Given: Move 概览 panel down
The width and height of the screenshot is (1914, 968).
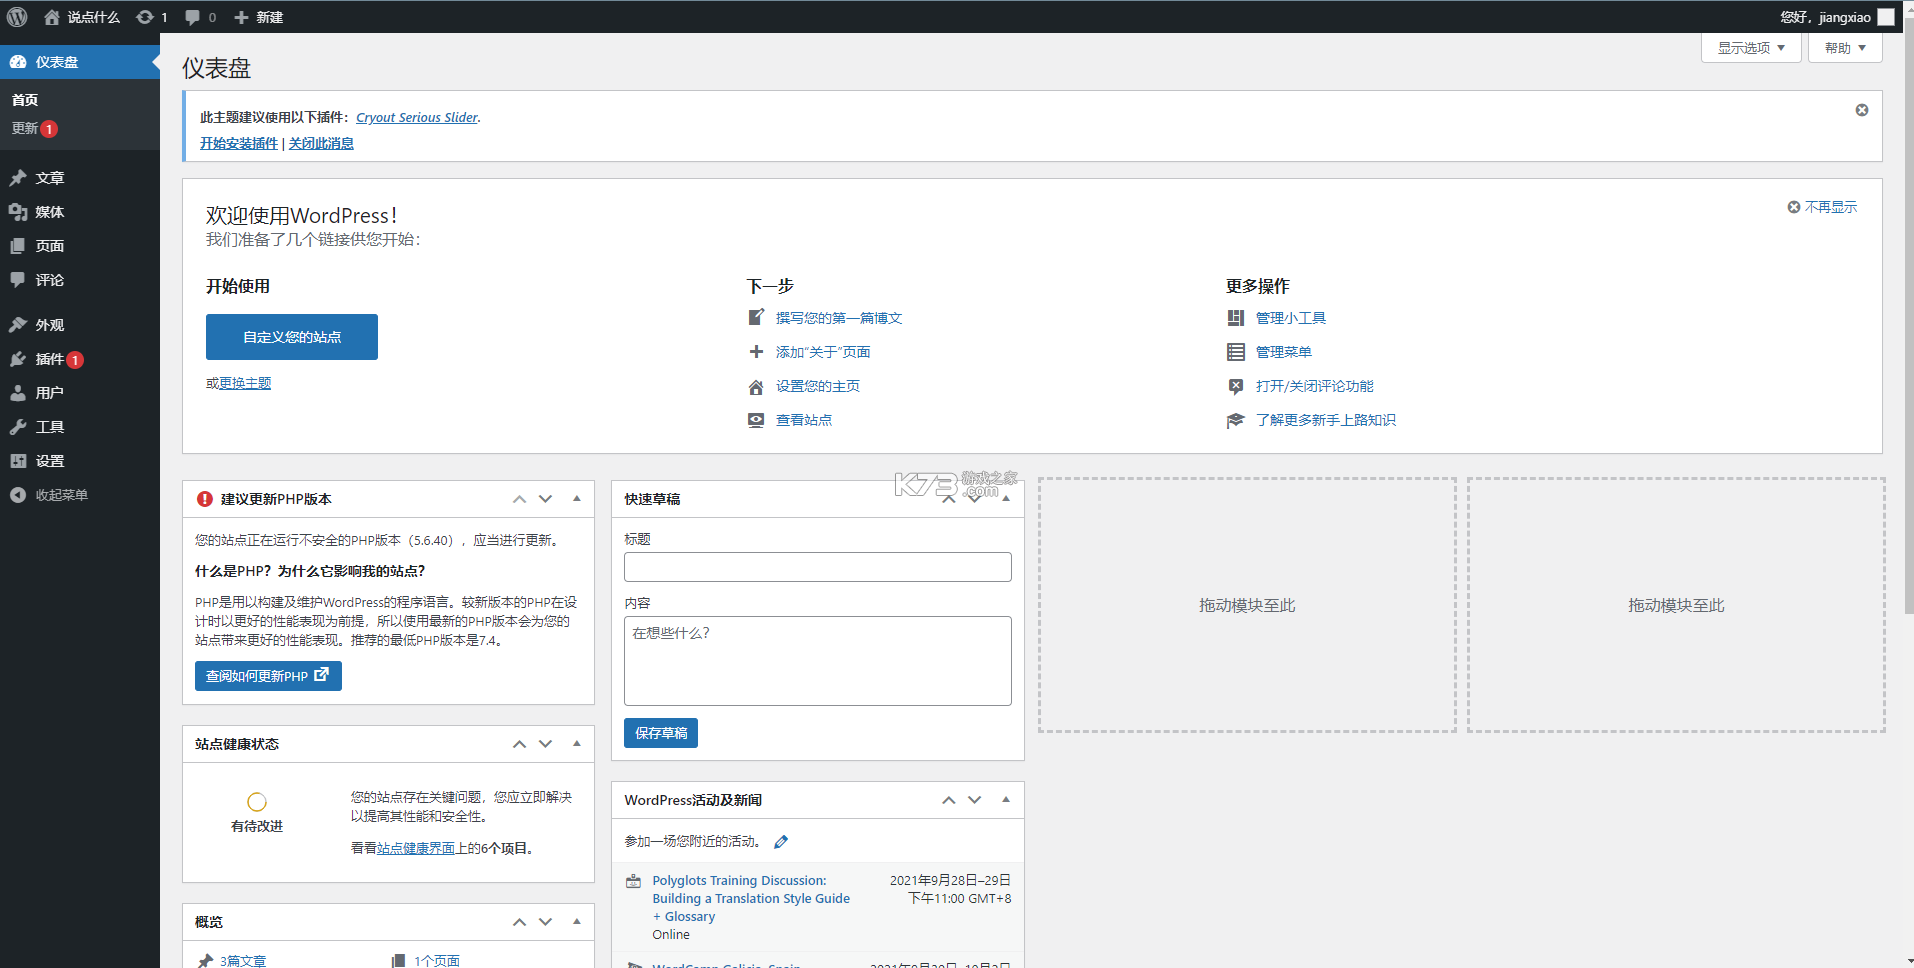Looking at the screenshot, I should pos(545,922).
